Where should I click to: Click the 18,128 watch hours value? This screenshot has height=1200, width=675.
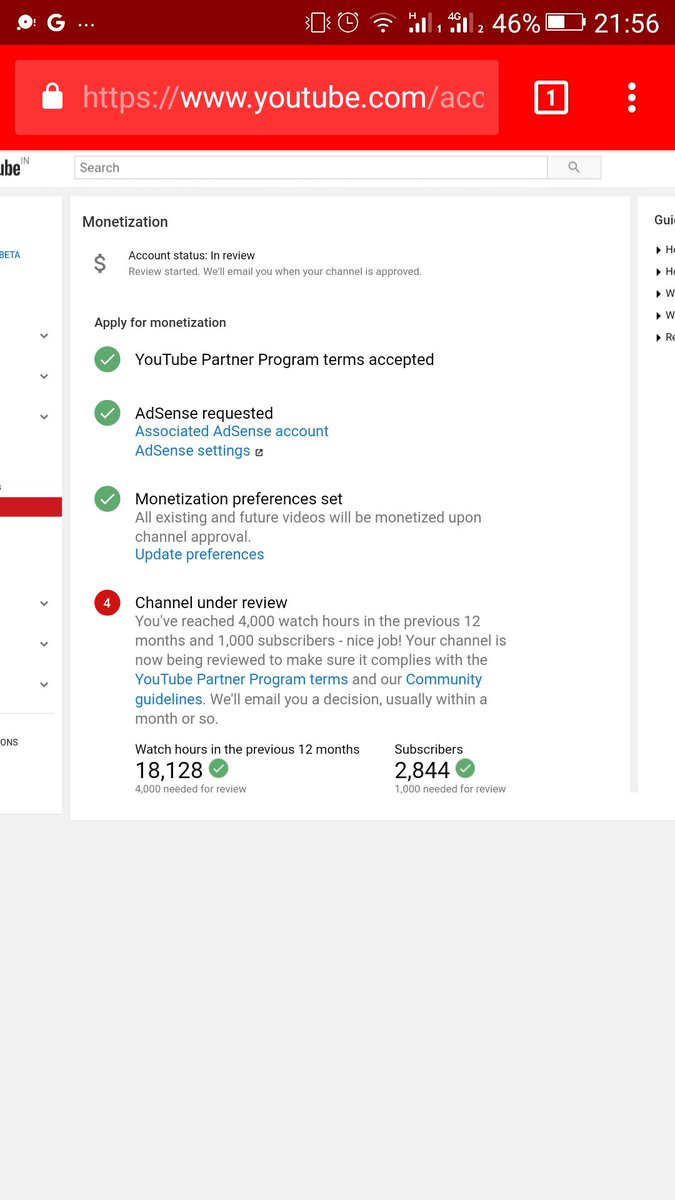point(169,770)
